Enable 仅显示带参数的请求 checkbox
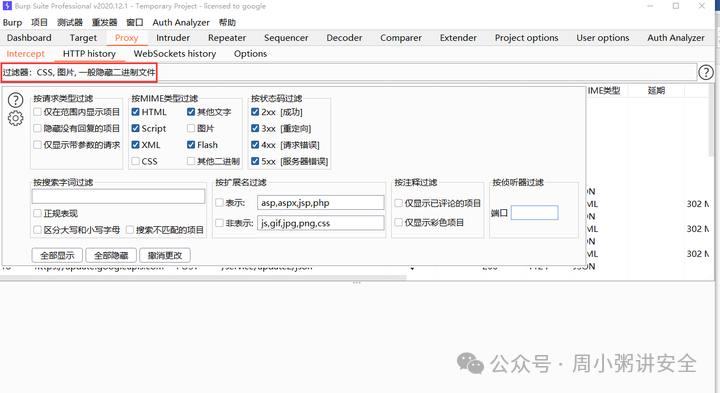The height and width of the screenshot is (393, 720). point(38,145)
